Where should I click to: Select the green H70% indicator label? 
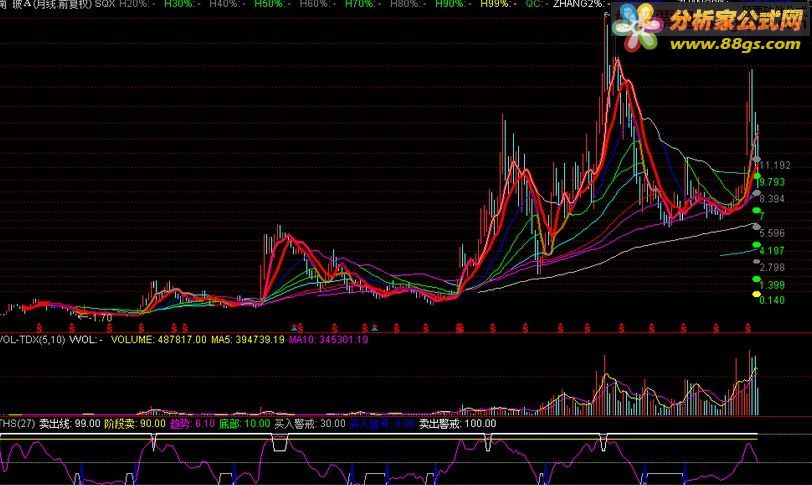(363, 4)
